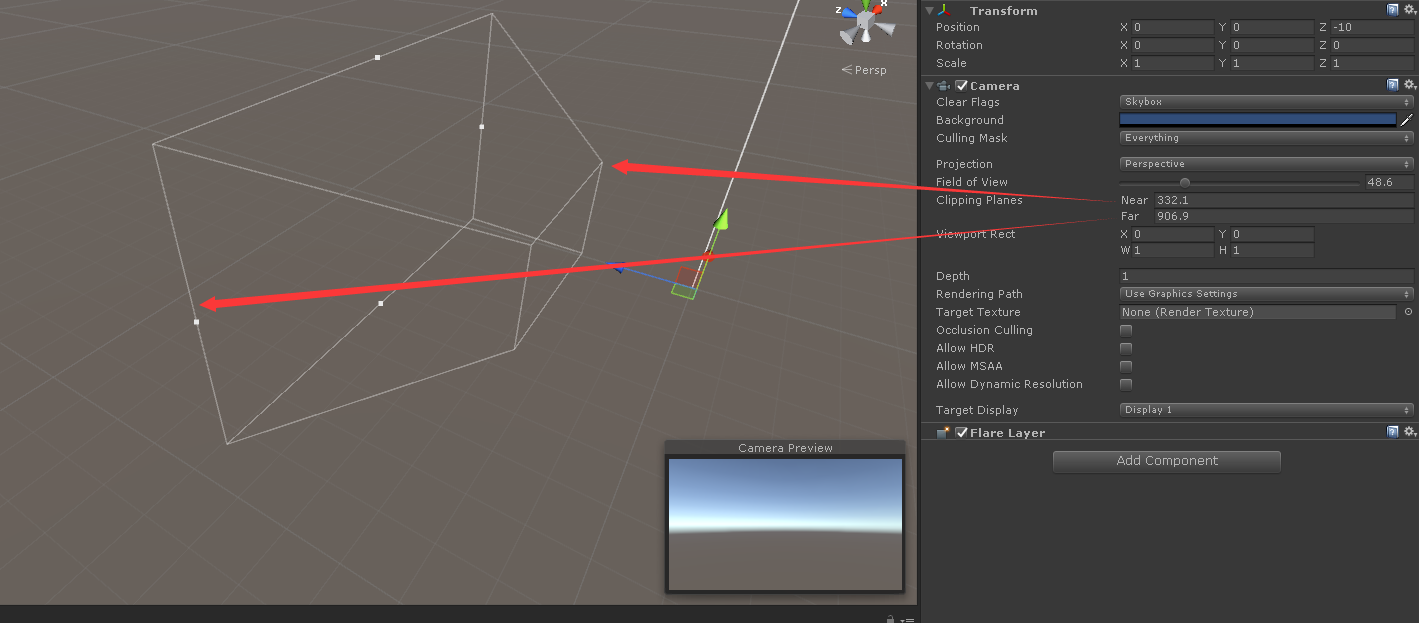Image resolution: width=1419 pixels, height=623 pixels.
Task: Enable the Allow MSAA checkbox
Action: (1126, 366)
